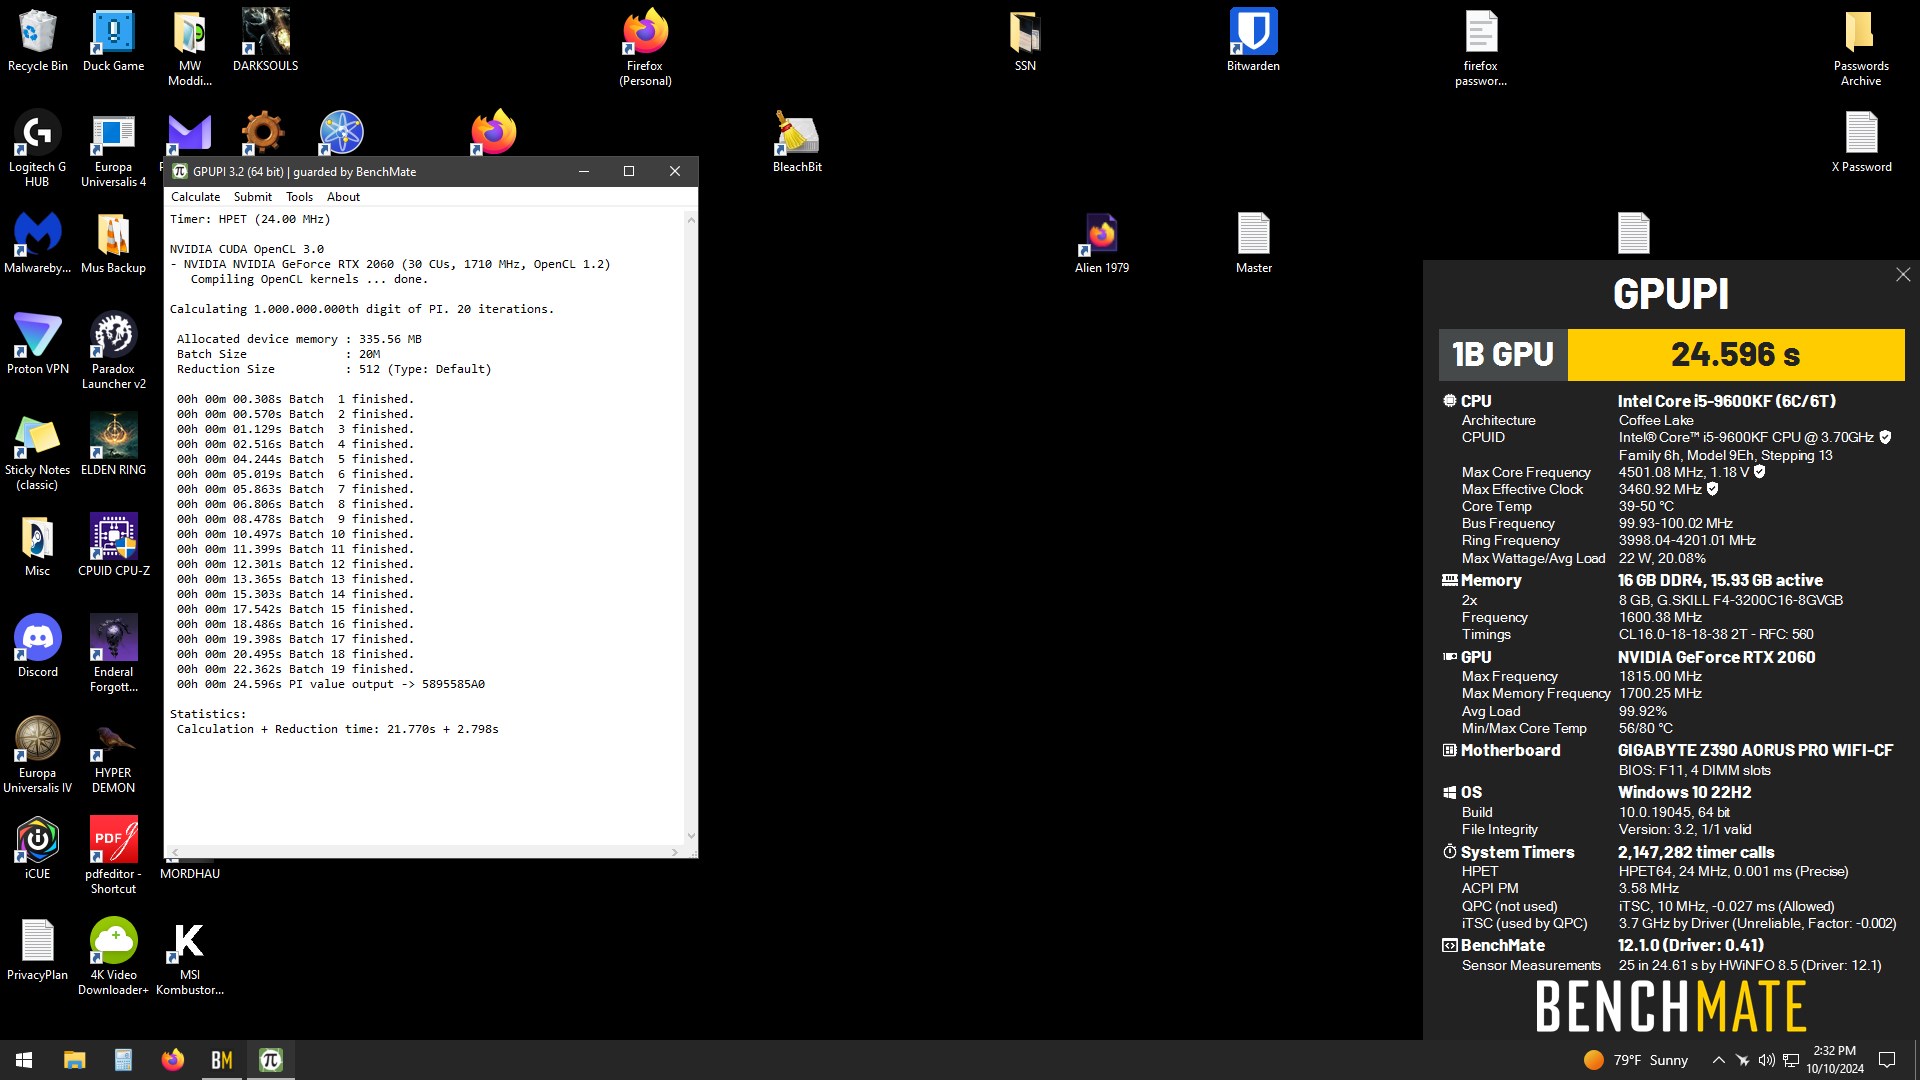This screenshot has height=1080, width=1920.
Task: Click the GPUPI horizontal scrollbar right arrow
Action: [x=675, y=852]
